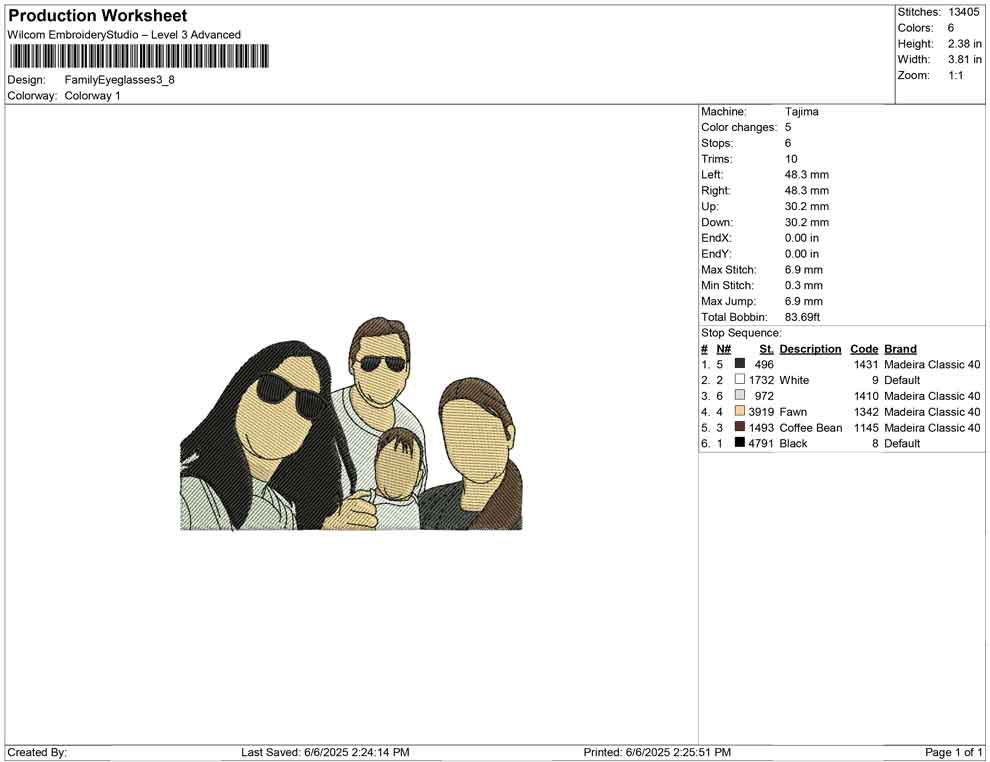
Task: Click the Fawn color swatch
Action: click(x=739, y=411)
